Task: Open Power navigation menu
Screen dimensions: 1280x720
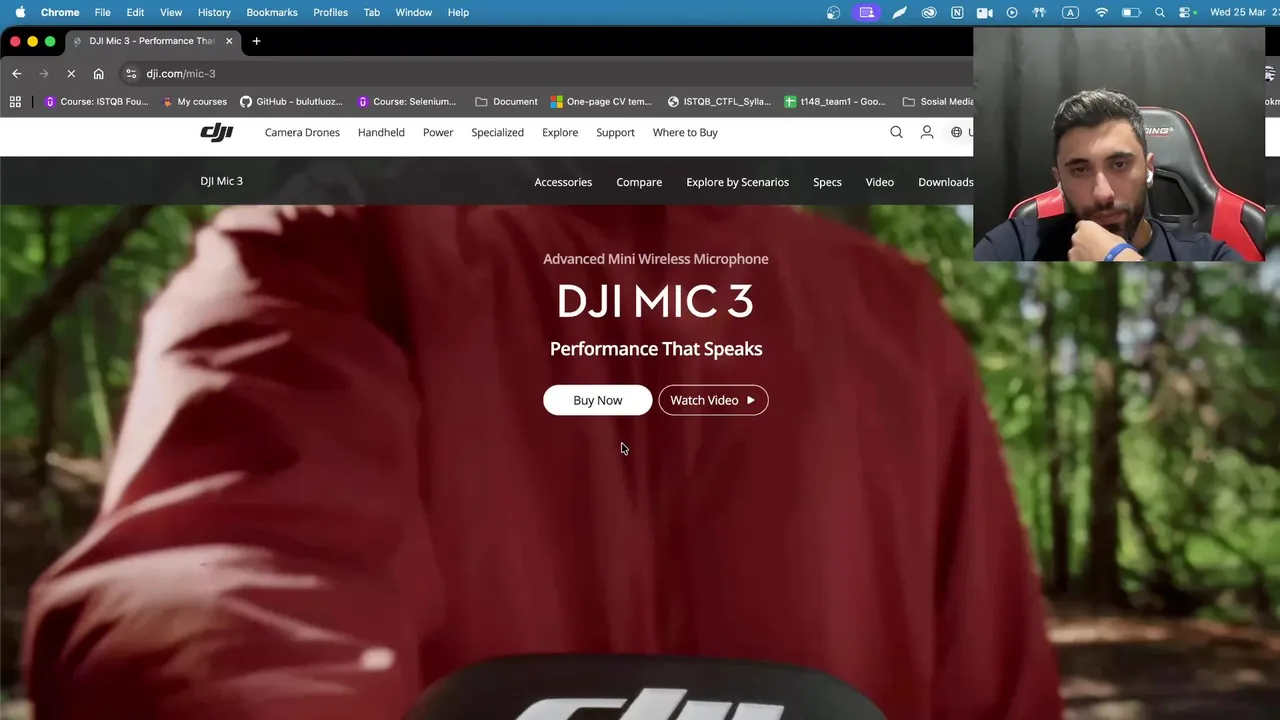Action: click(438, 132)
